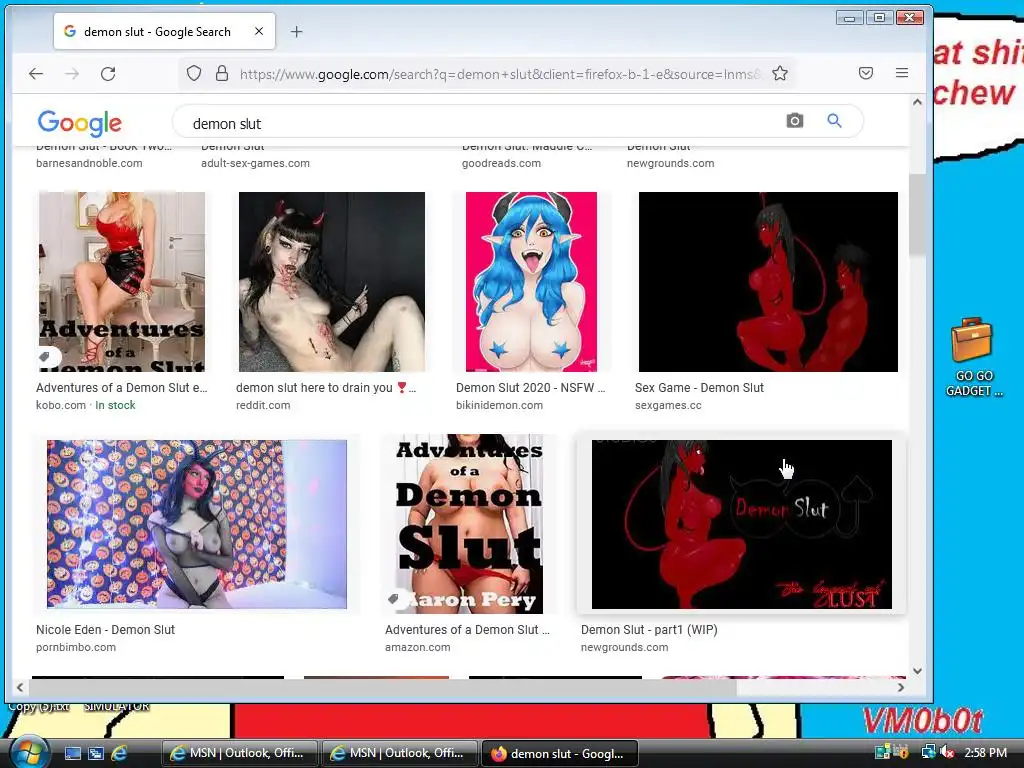Open the 'Nicole Eden' result title
Viewport: 1024px width, 768px height.
tap(105, 630)
